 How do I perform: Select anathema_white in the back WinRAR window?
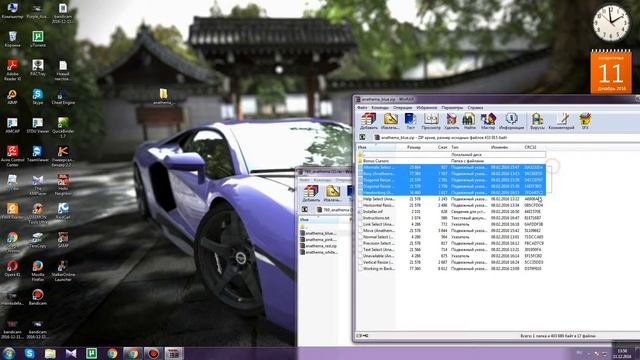(x=318, y=252)
